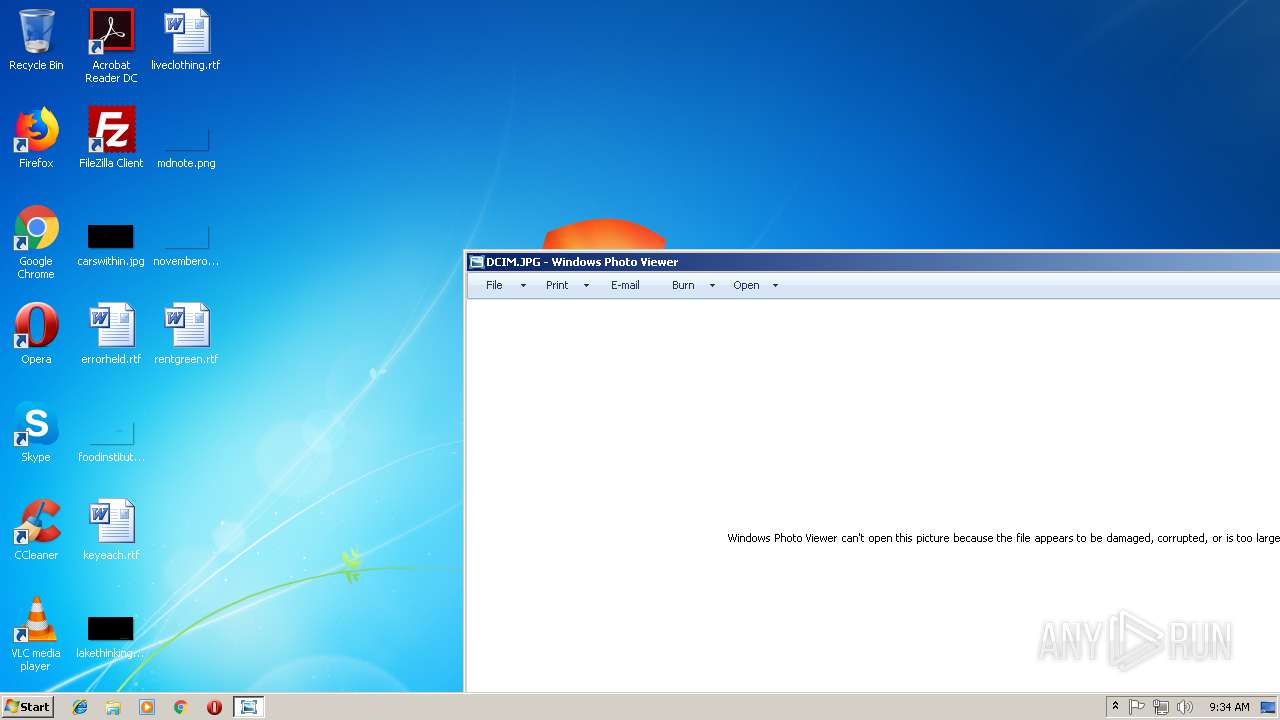The width and height of the screenshot is (1280, 720).
Task: Open Windows Explorer folder in taskbar
Action: [113, 707]
